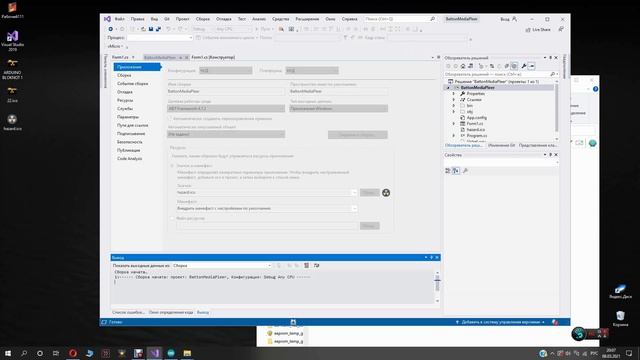Click the Save All toolbar icon

[x=158, y=29]
